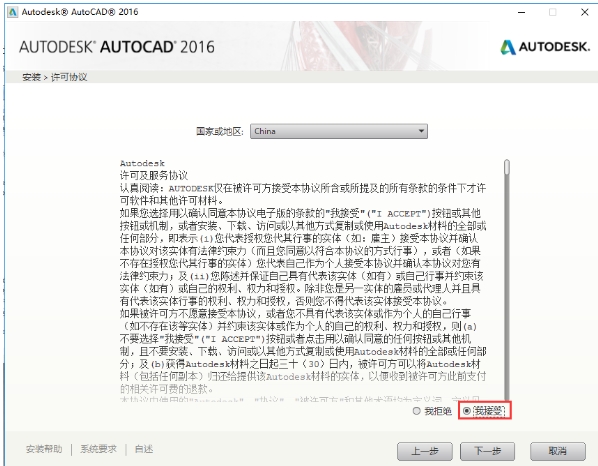Close the AutoCAD 2016 installer window
This screenshot has width=598, height=466.
[584, 12]
